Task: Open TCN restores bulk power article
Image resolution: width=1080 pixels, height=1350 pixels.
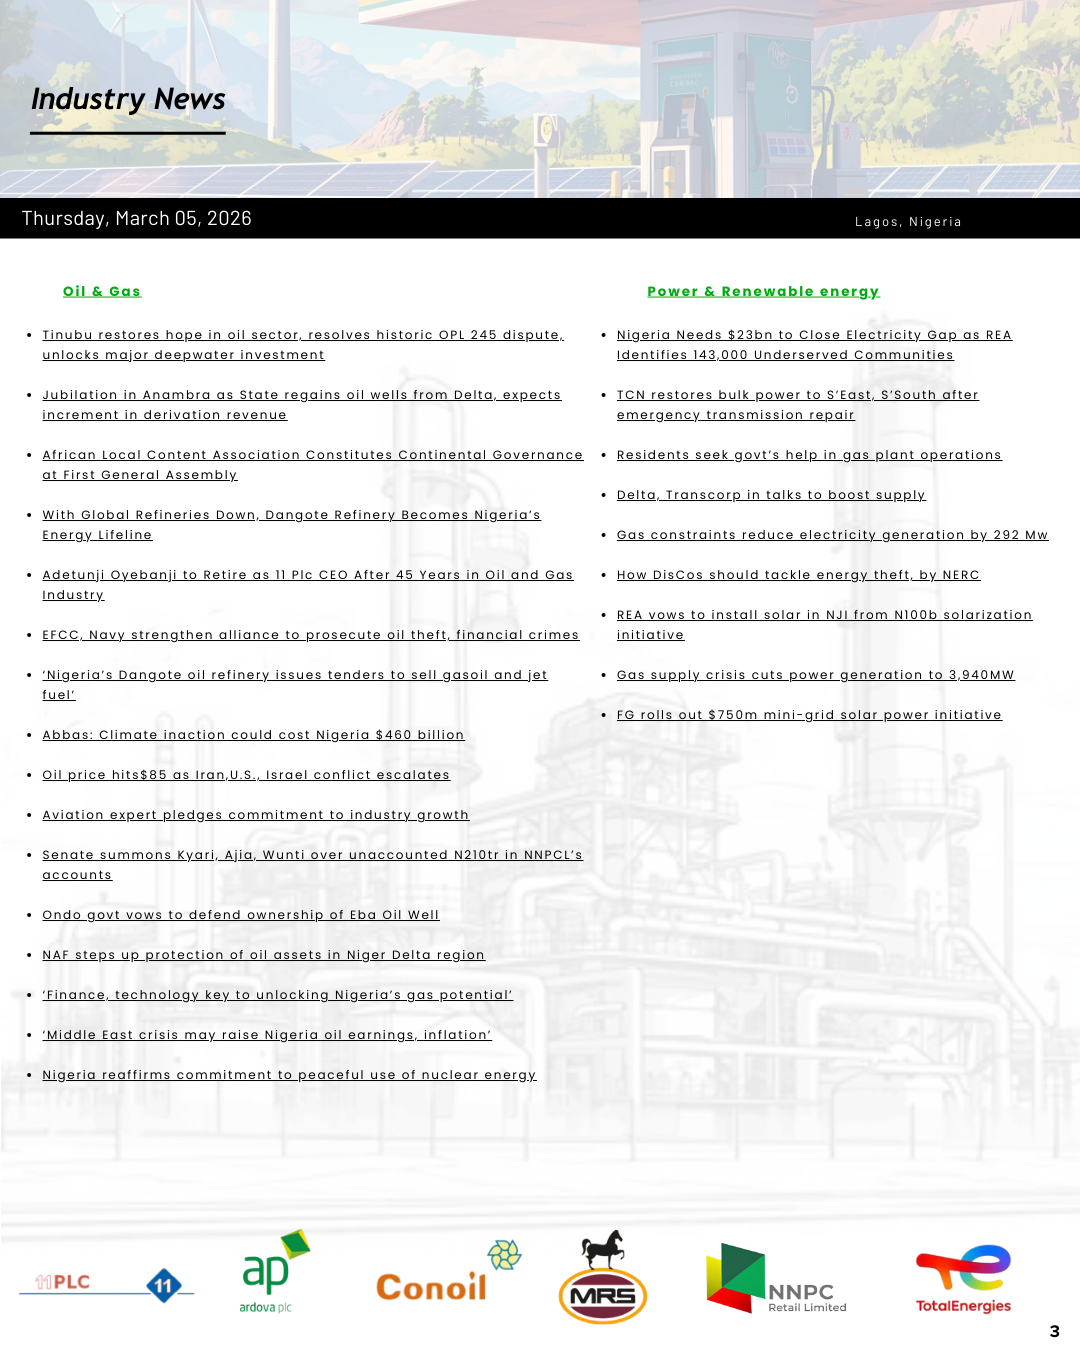Action: [x=797, y=395]
